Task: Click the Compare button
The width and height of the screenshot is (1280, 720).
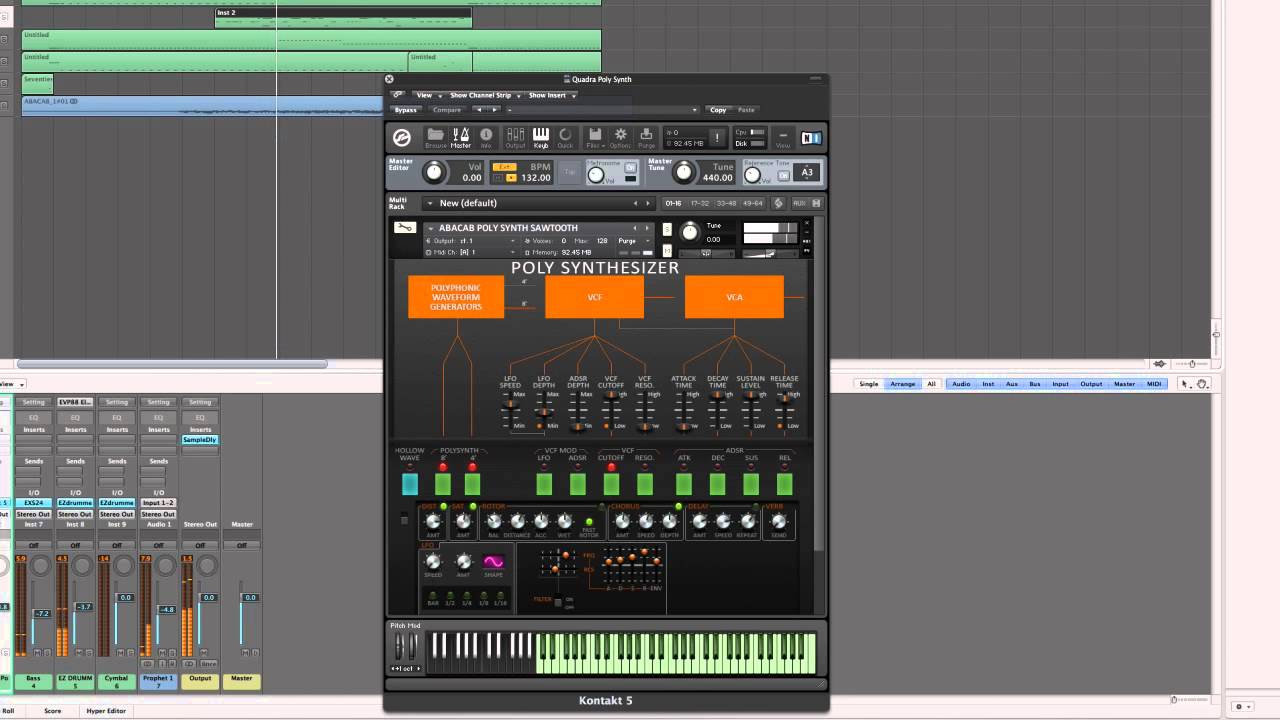Action: tap(446, 110)
